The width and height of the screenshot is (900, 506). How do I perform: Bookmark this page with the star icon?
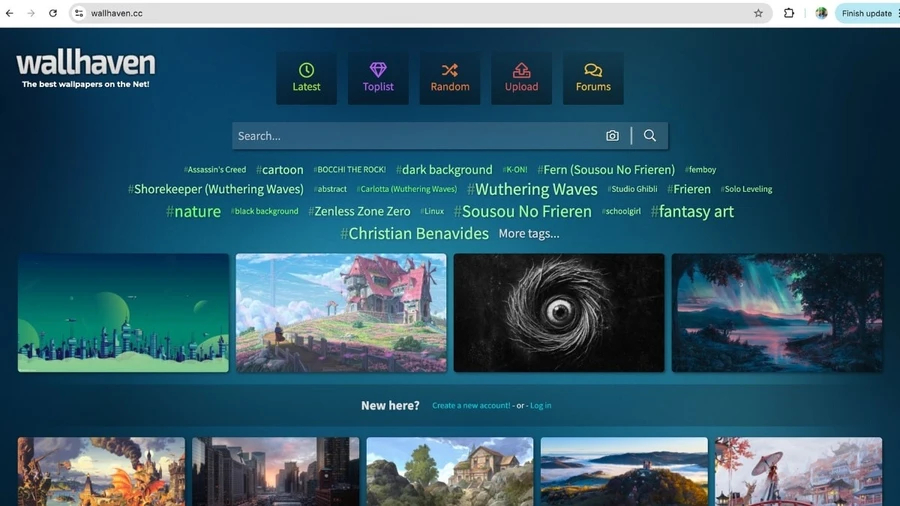(758, 13)
